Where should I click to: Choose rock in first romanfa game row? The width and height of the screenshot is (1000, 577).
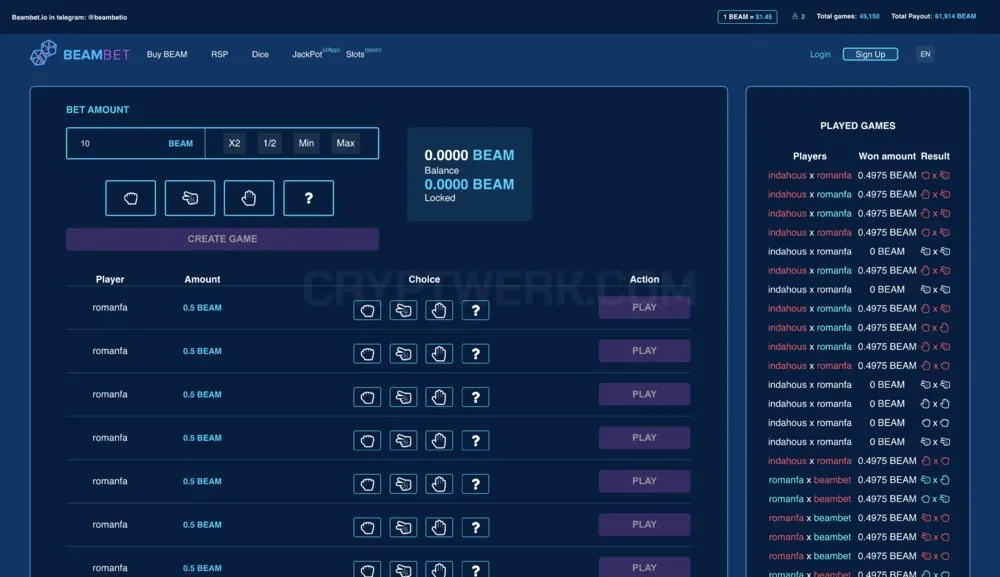367,310
